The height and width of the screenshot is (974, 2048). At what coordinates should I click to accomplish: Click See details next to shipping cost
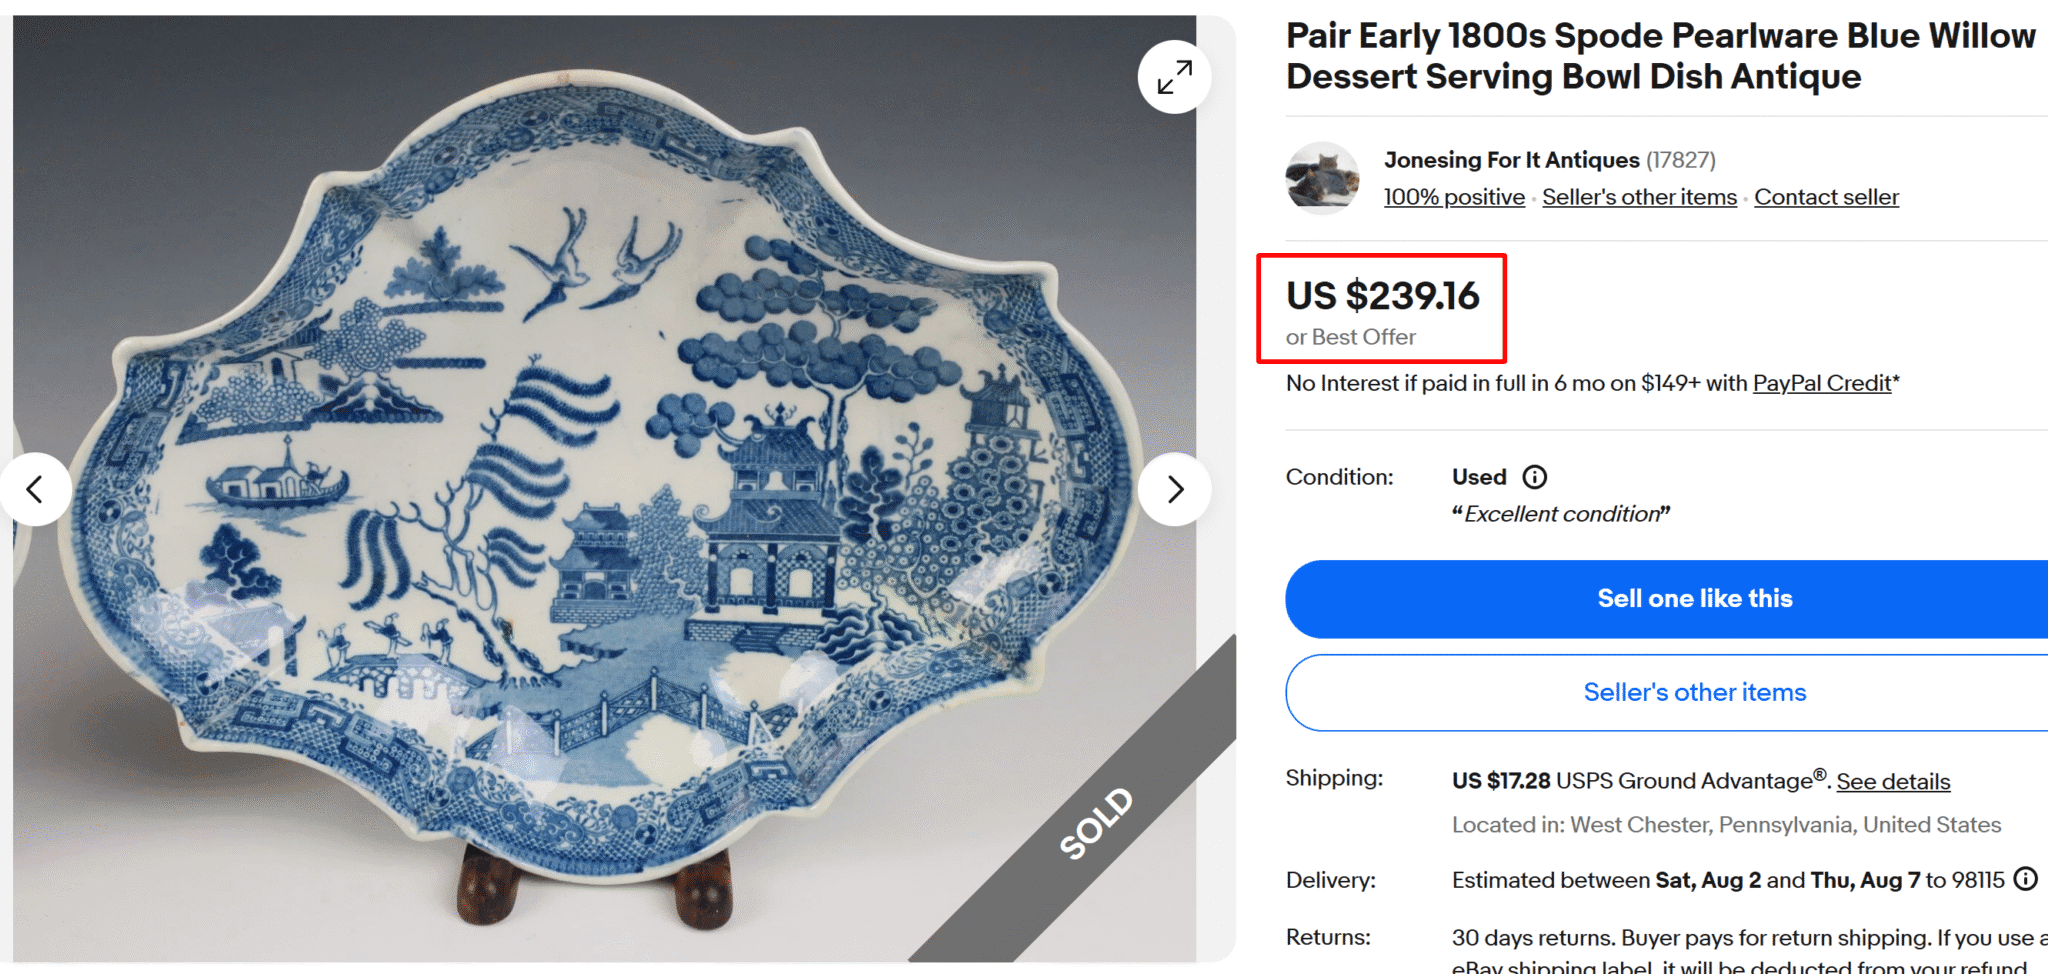pyautogui.click(x=1893, y=781)
